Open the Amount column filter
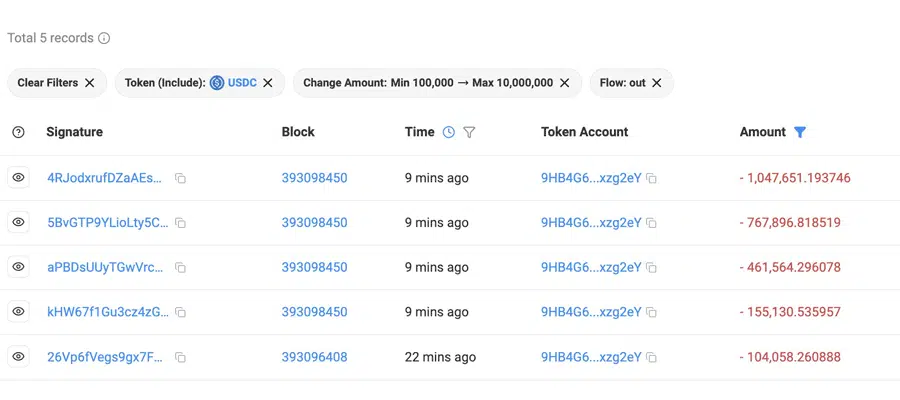The height and width of the screenshot is (400, 900). point(799,132)
